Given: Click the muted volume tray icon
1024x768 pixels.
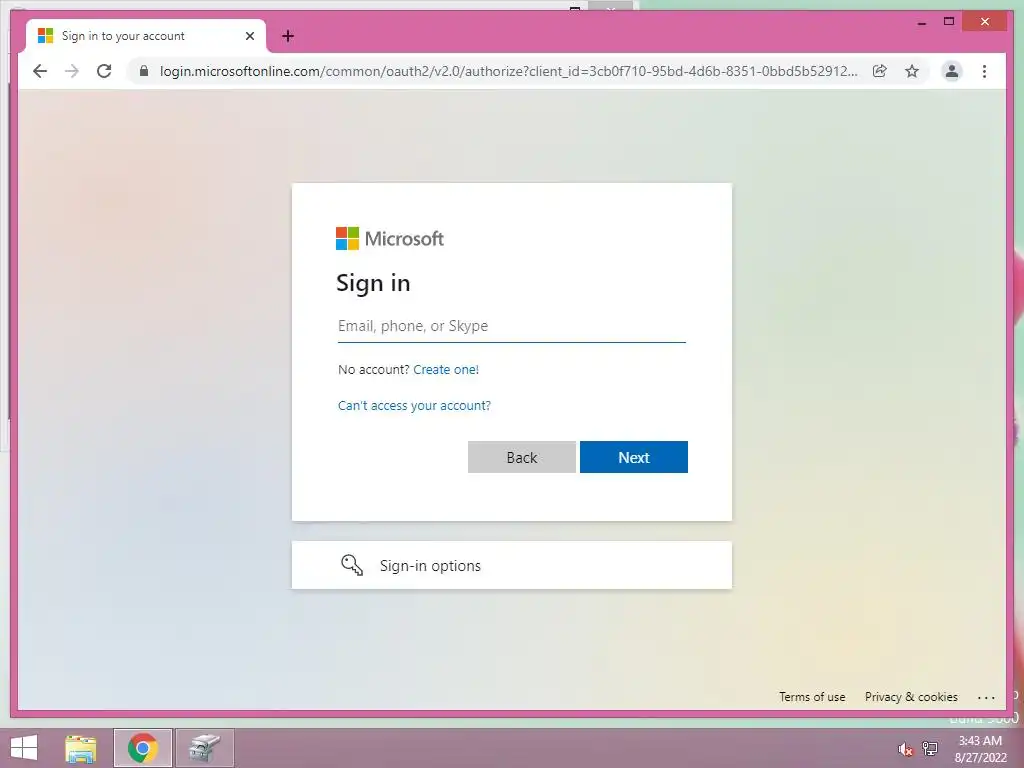Looking at the screenshot, I should [x=905, y=749].
